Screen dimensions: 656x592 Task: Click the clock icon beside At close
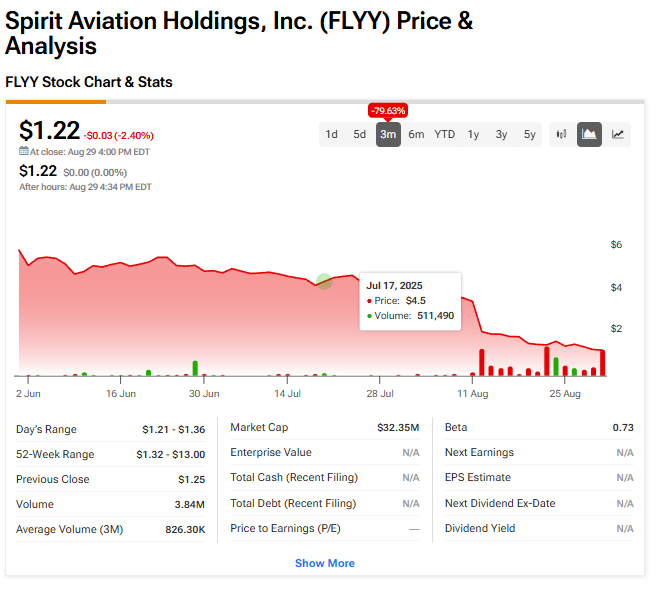pos(24,152)
